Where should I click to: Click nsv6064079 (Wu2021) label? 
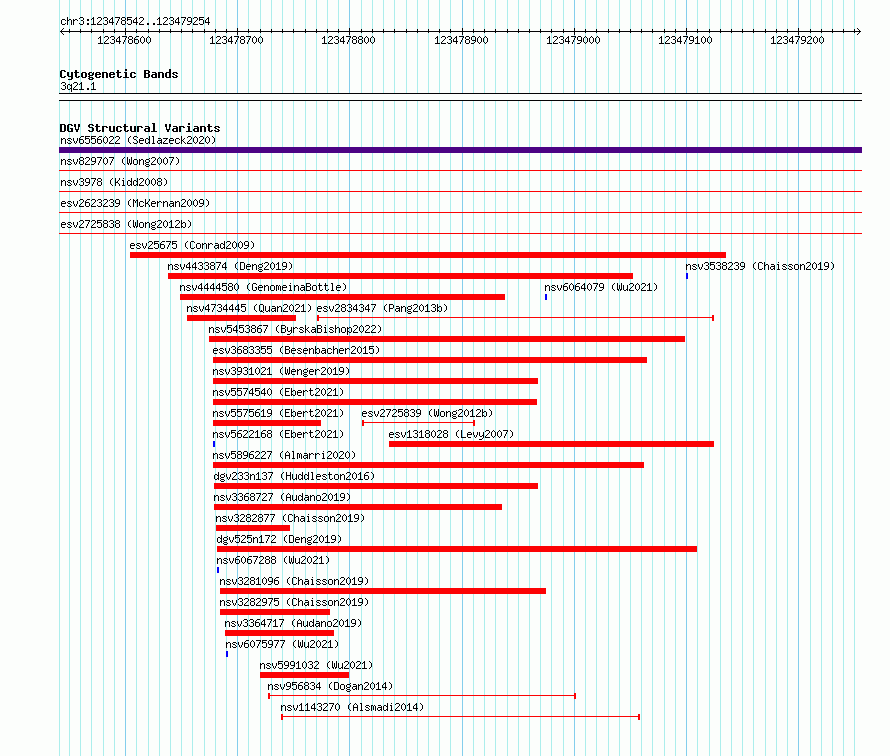601,287
